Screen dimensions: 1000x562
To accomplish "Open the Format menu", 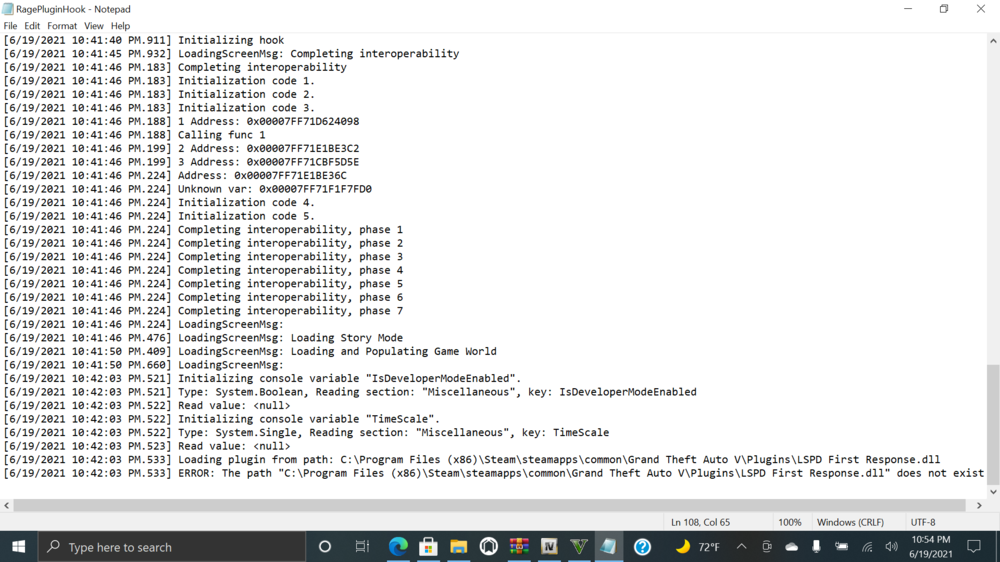I will tap(62, 26).
